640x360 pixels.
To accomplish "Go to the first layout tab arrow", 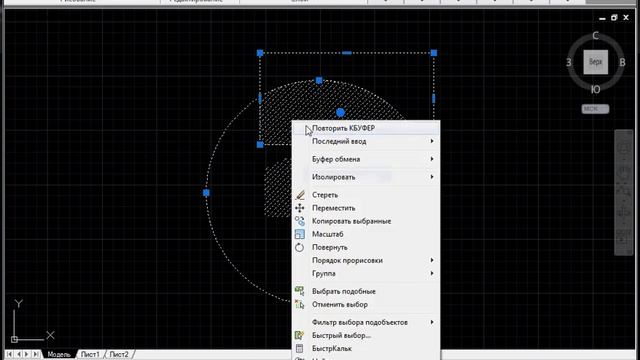I will tap(9, 354).
